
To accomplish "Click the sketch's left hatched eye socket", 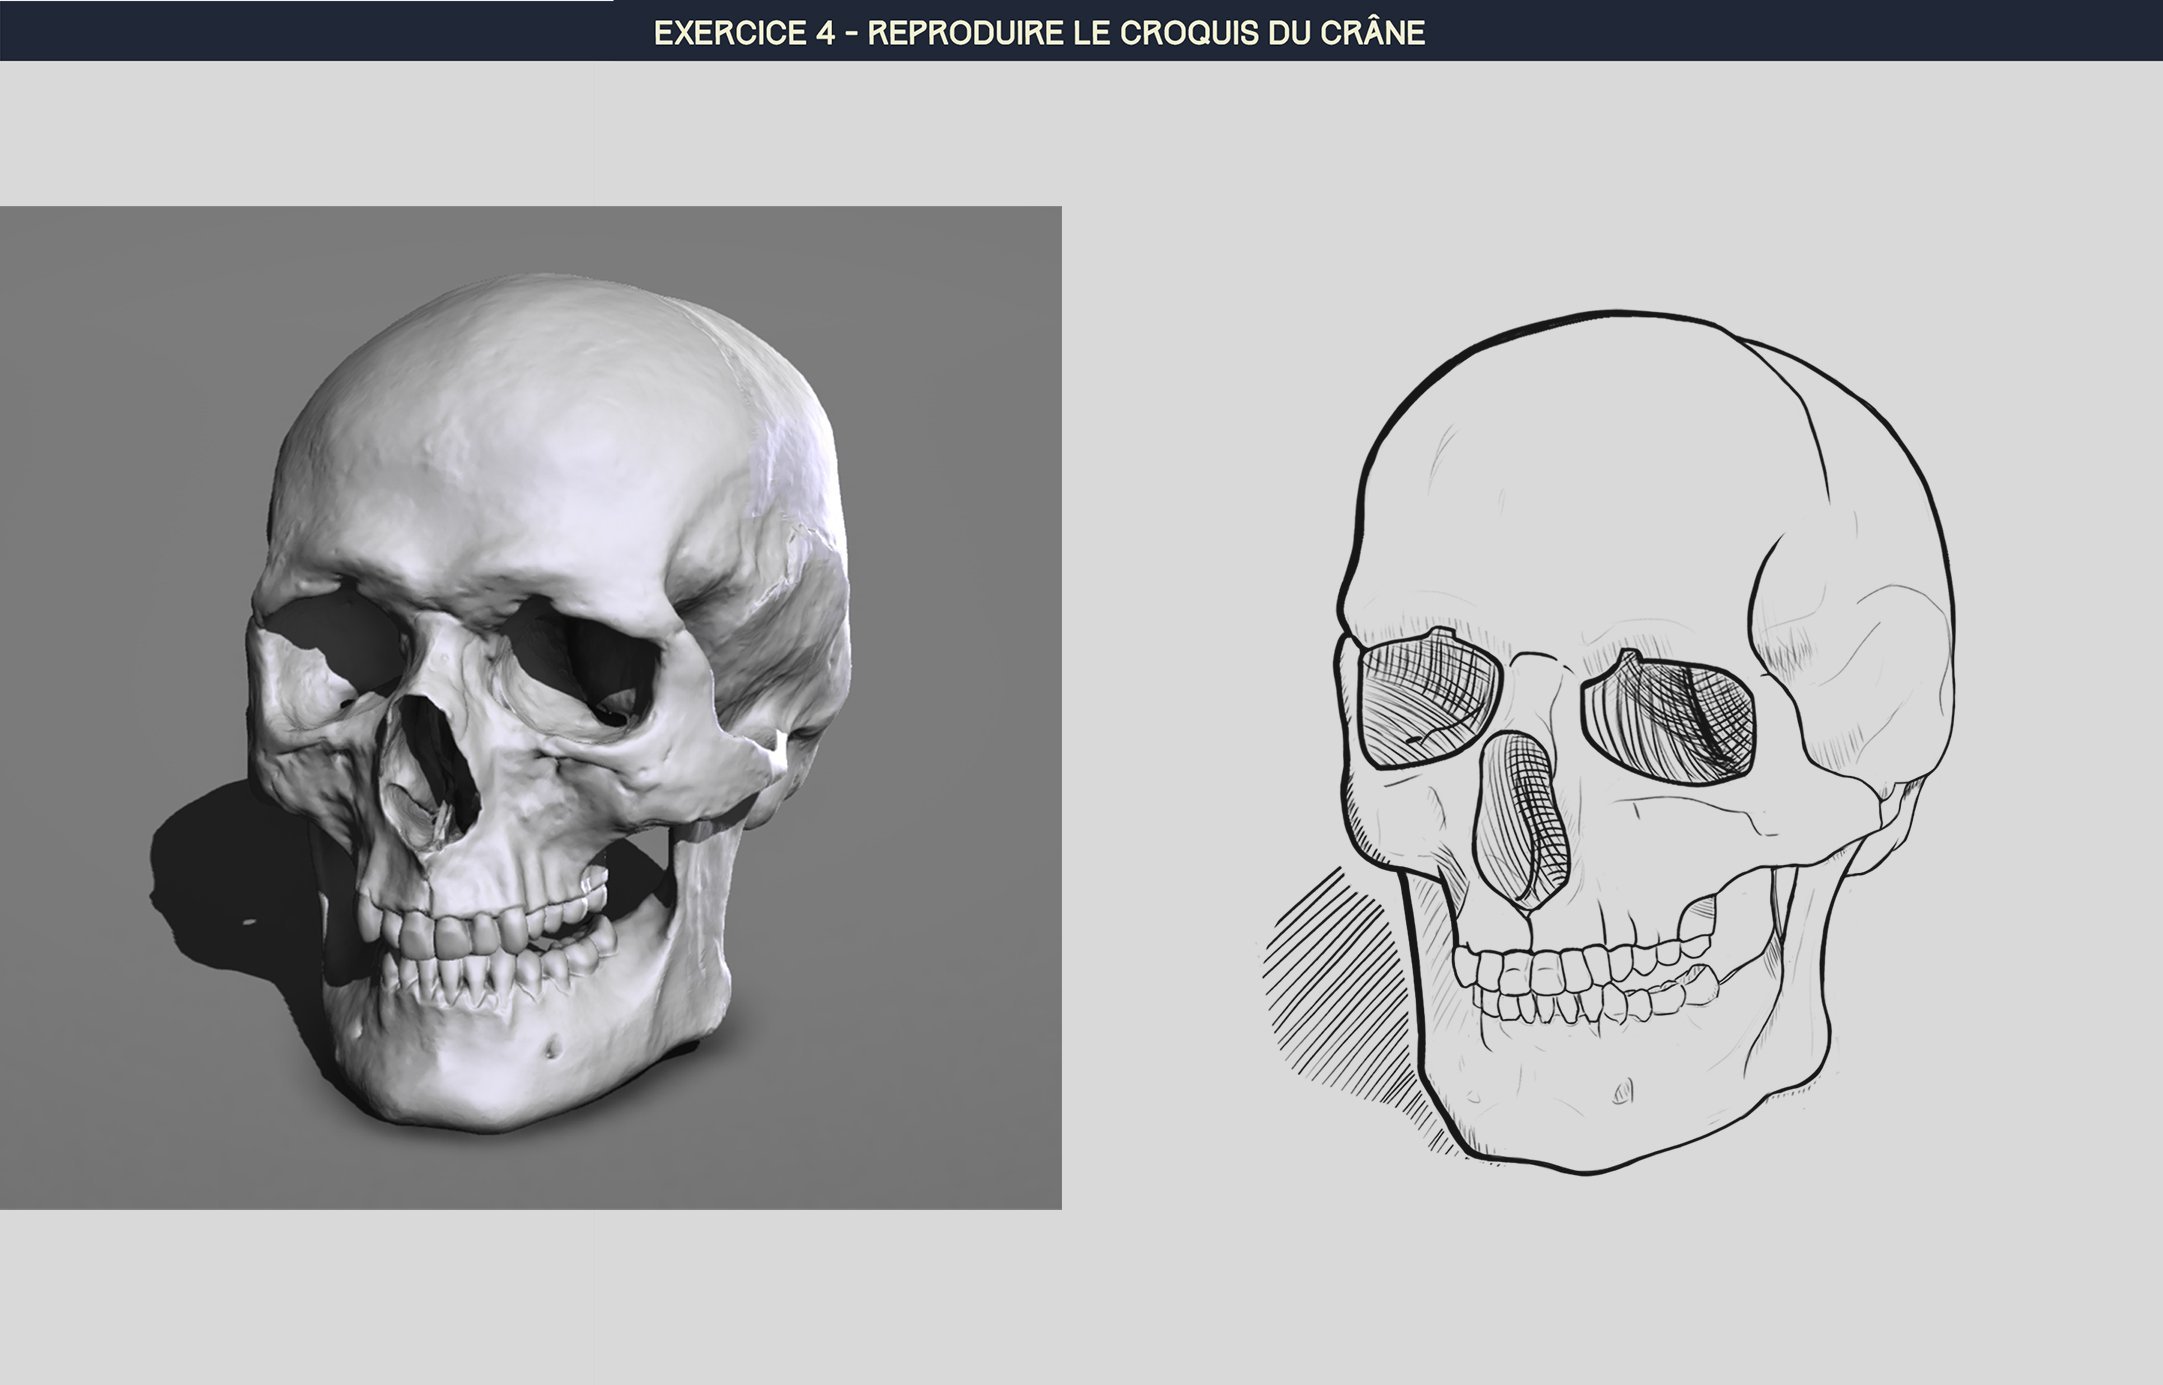I will [1428, 697].
